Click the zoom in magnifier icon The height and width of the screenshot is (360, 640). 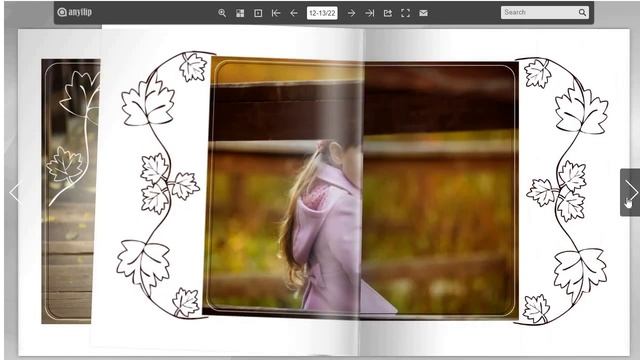pyautogui.click(x=222, y=13)
